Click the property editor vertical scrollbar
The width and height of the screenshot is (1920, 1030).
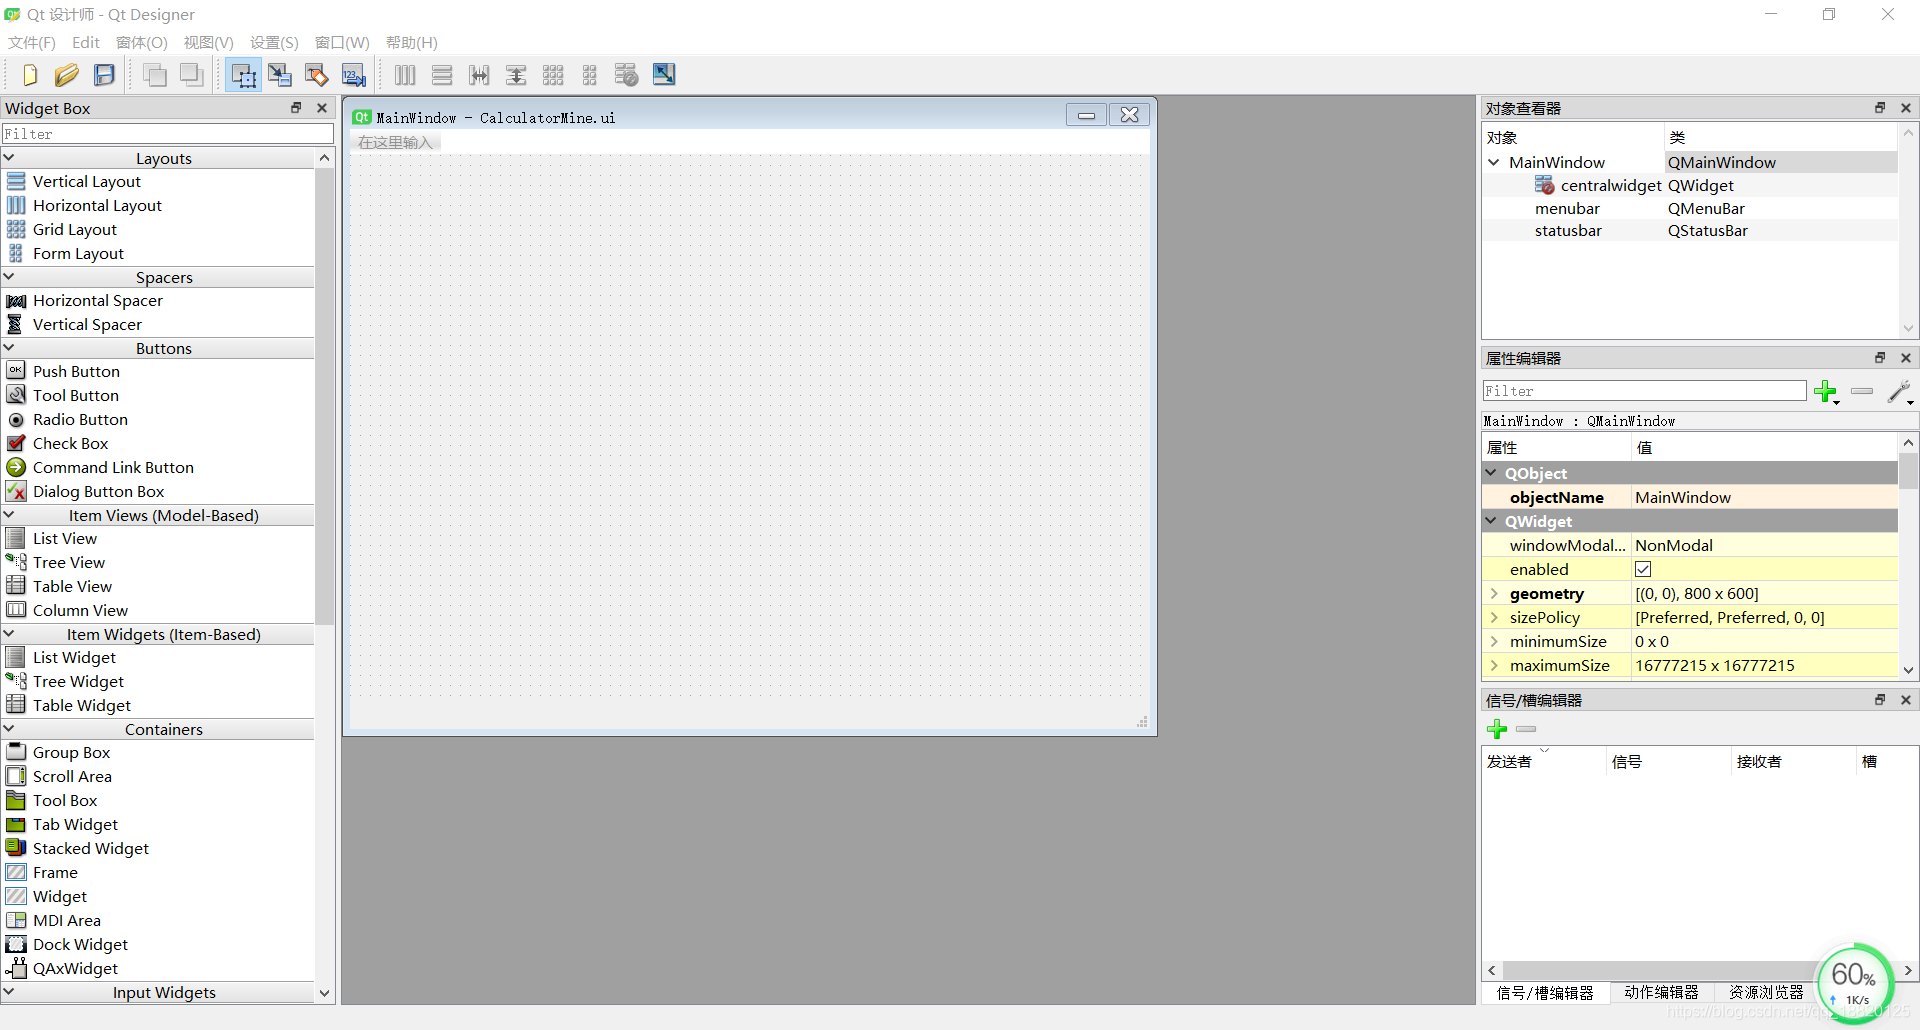point(1908,470)
